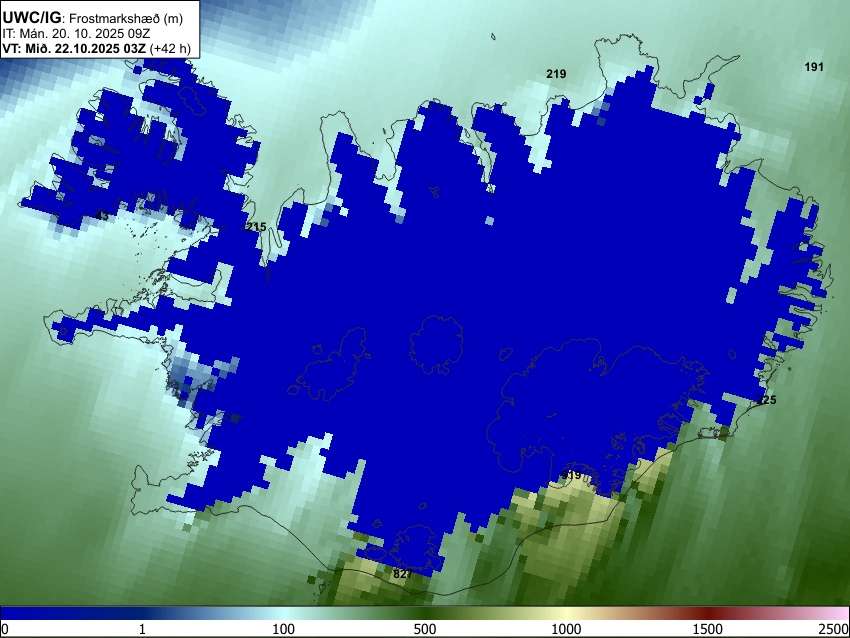The image size is (850, 638).
Task: Click the map value label '219'
Action: [556, 74]
